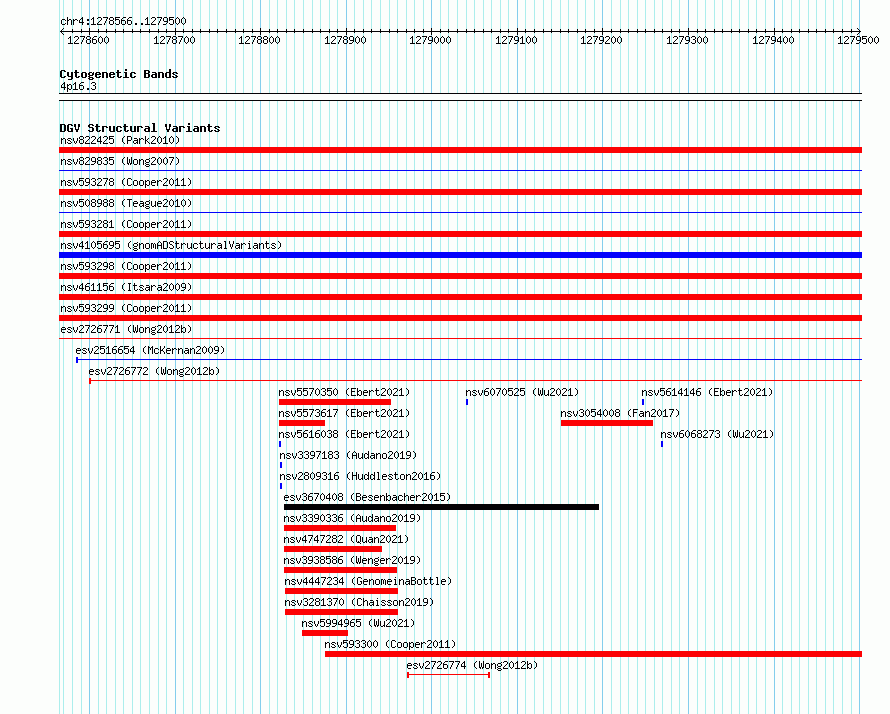890x714 pixels.
Task: Select the red nsv822425 Park2010 variant bar
Action: (x=460, y=150)
